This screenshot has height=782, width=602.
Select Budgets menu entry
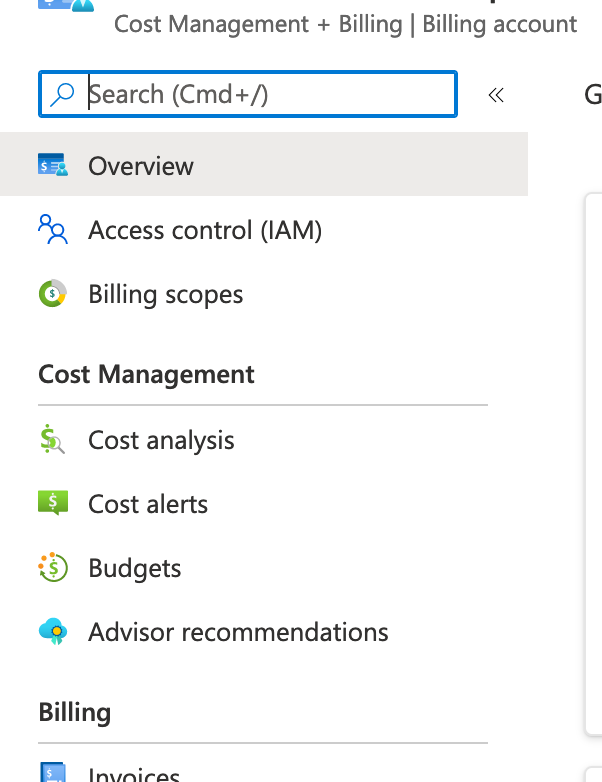click(135, 568)
